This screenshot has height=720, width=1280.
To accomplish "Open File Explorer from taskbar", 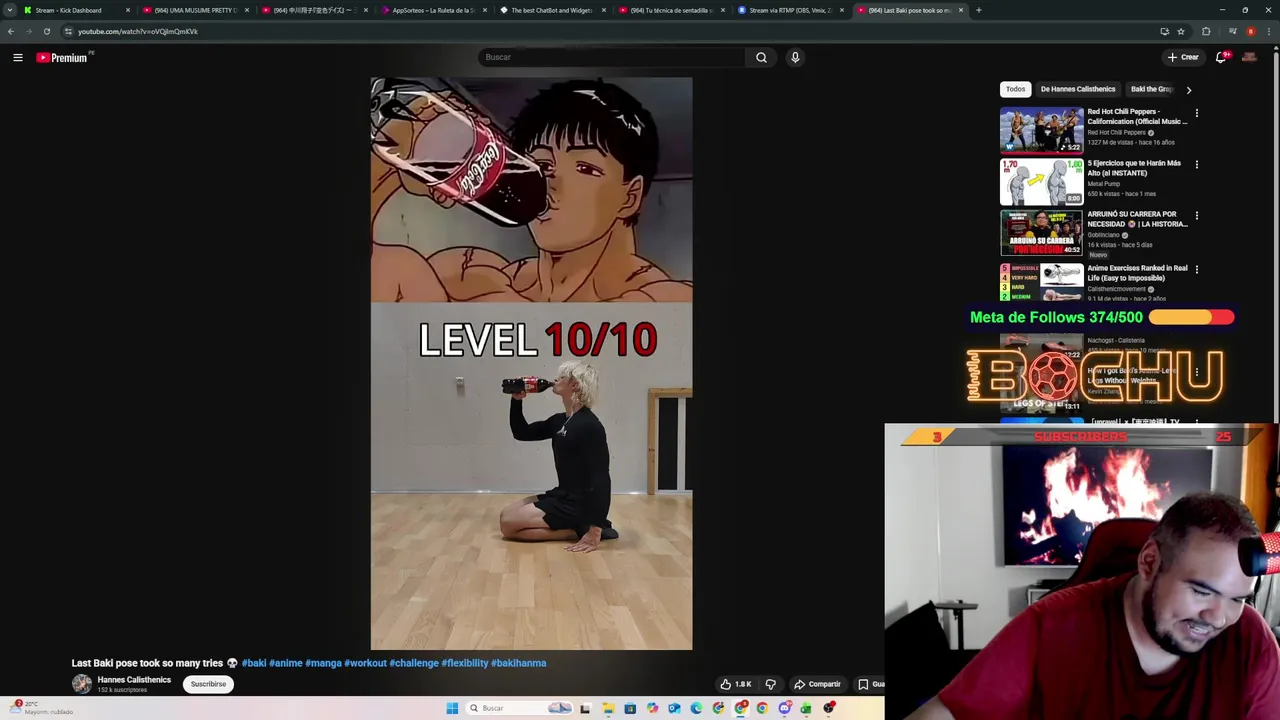I will tap(608, 708).
